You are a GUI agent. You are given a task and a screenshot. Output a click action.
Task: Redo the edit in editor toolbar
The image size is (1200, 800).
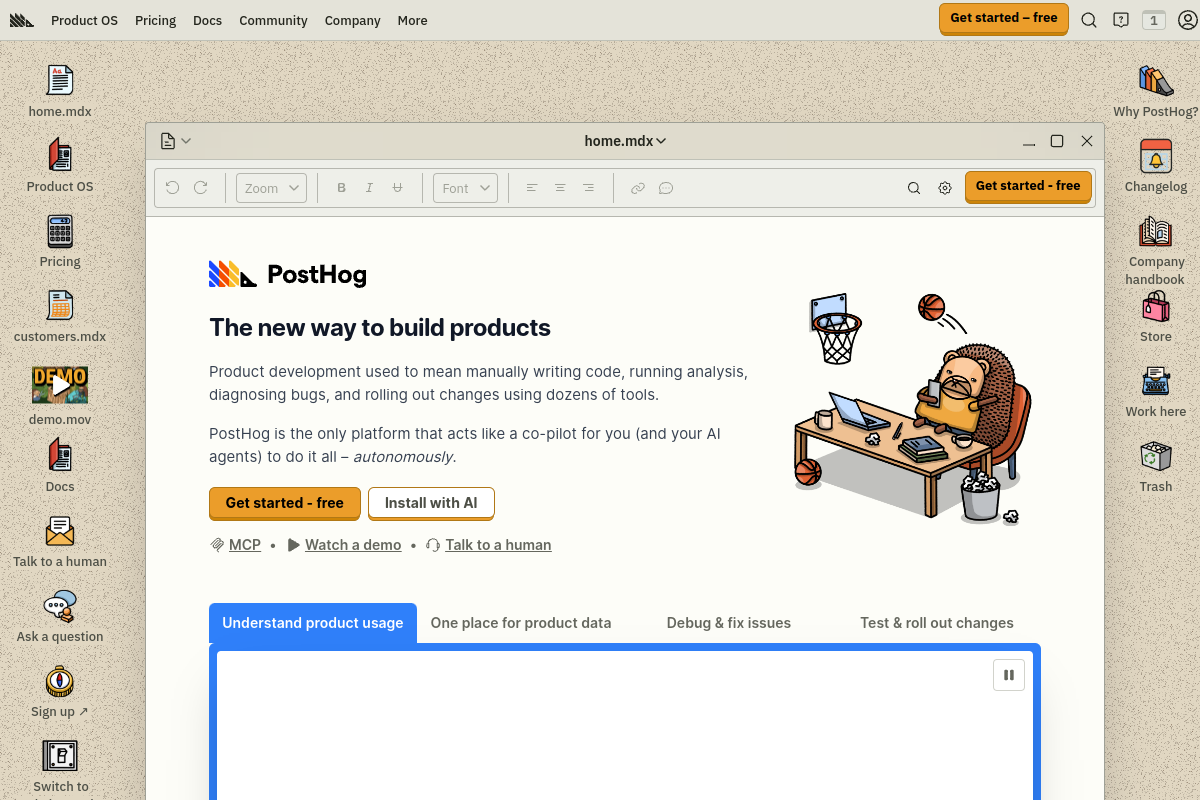200,188
